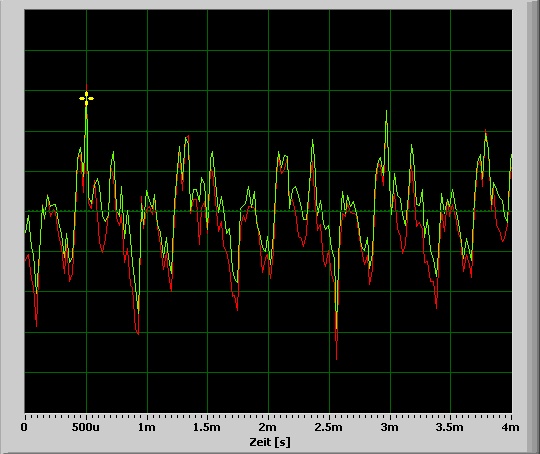Viewport: 540px width, 454px height.
Task: Click the red trace minimum near 1.75m
Action: pos(237,307)
